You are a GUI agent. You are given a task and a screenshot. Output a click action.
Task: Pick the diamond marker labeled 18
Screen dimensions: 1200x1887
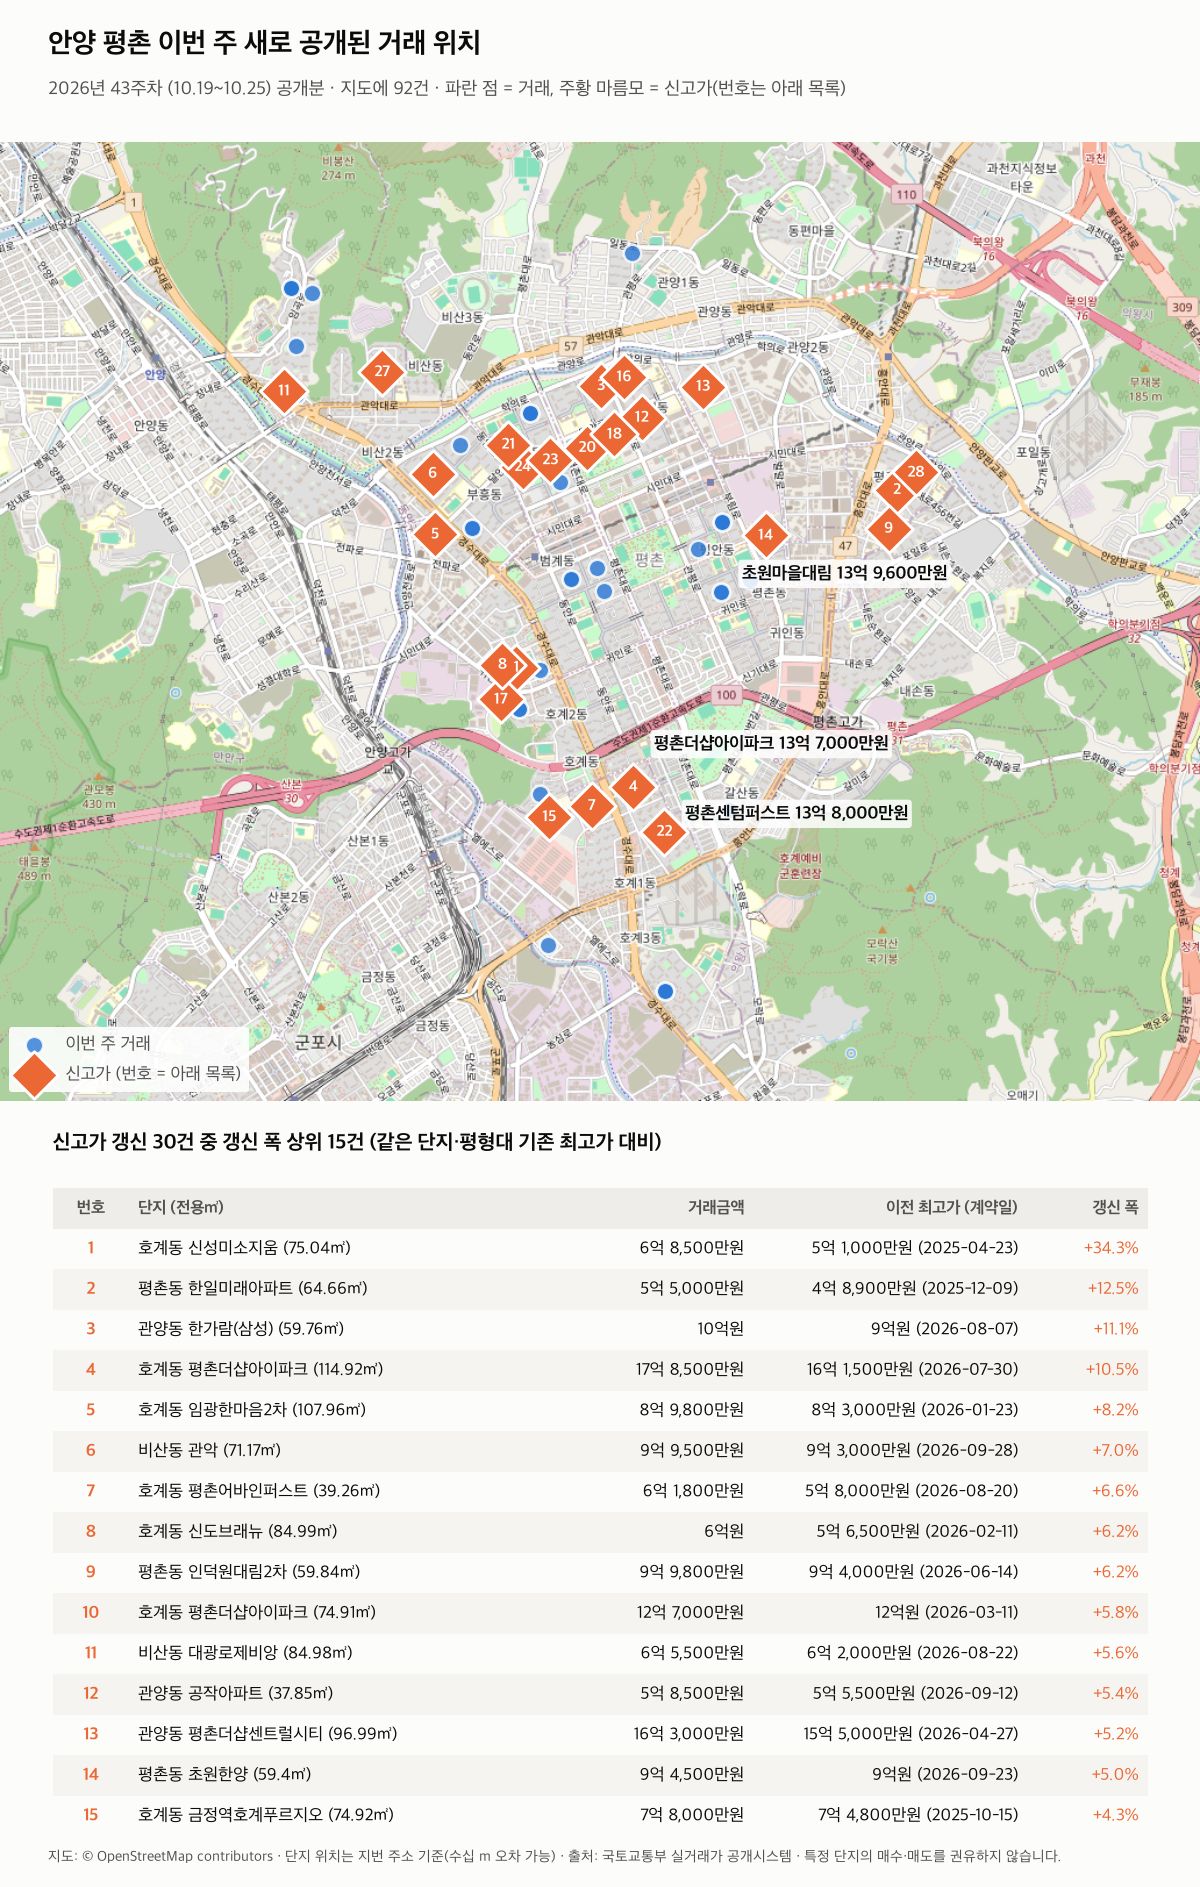614,434
